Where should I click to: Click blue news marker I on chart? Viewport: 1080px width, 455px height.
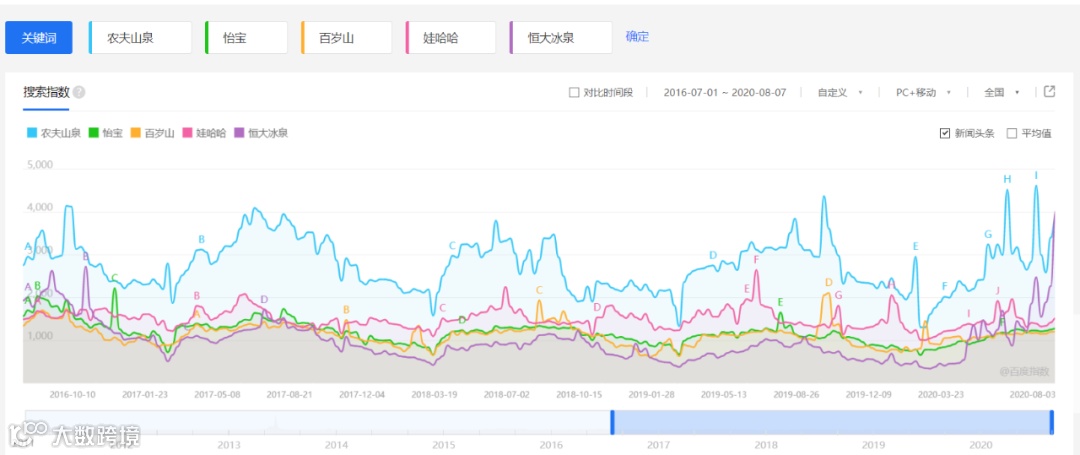(x=1036, y=176)
